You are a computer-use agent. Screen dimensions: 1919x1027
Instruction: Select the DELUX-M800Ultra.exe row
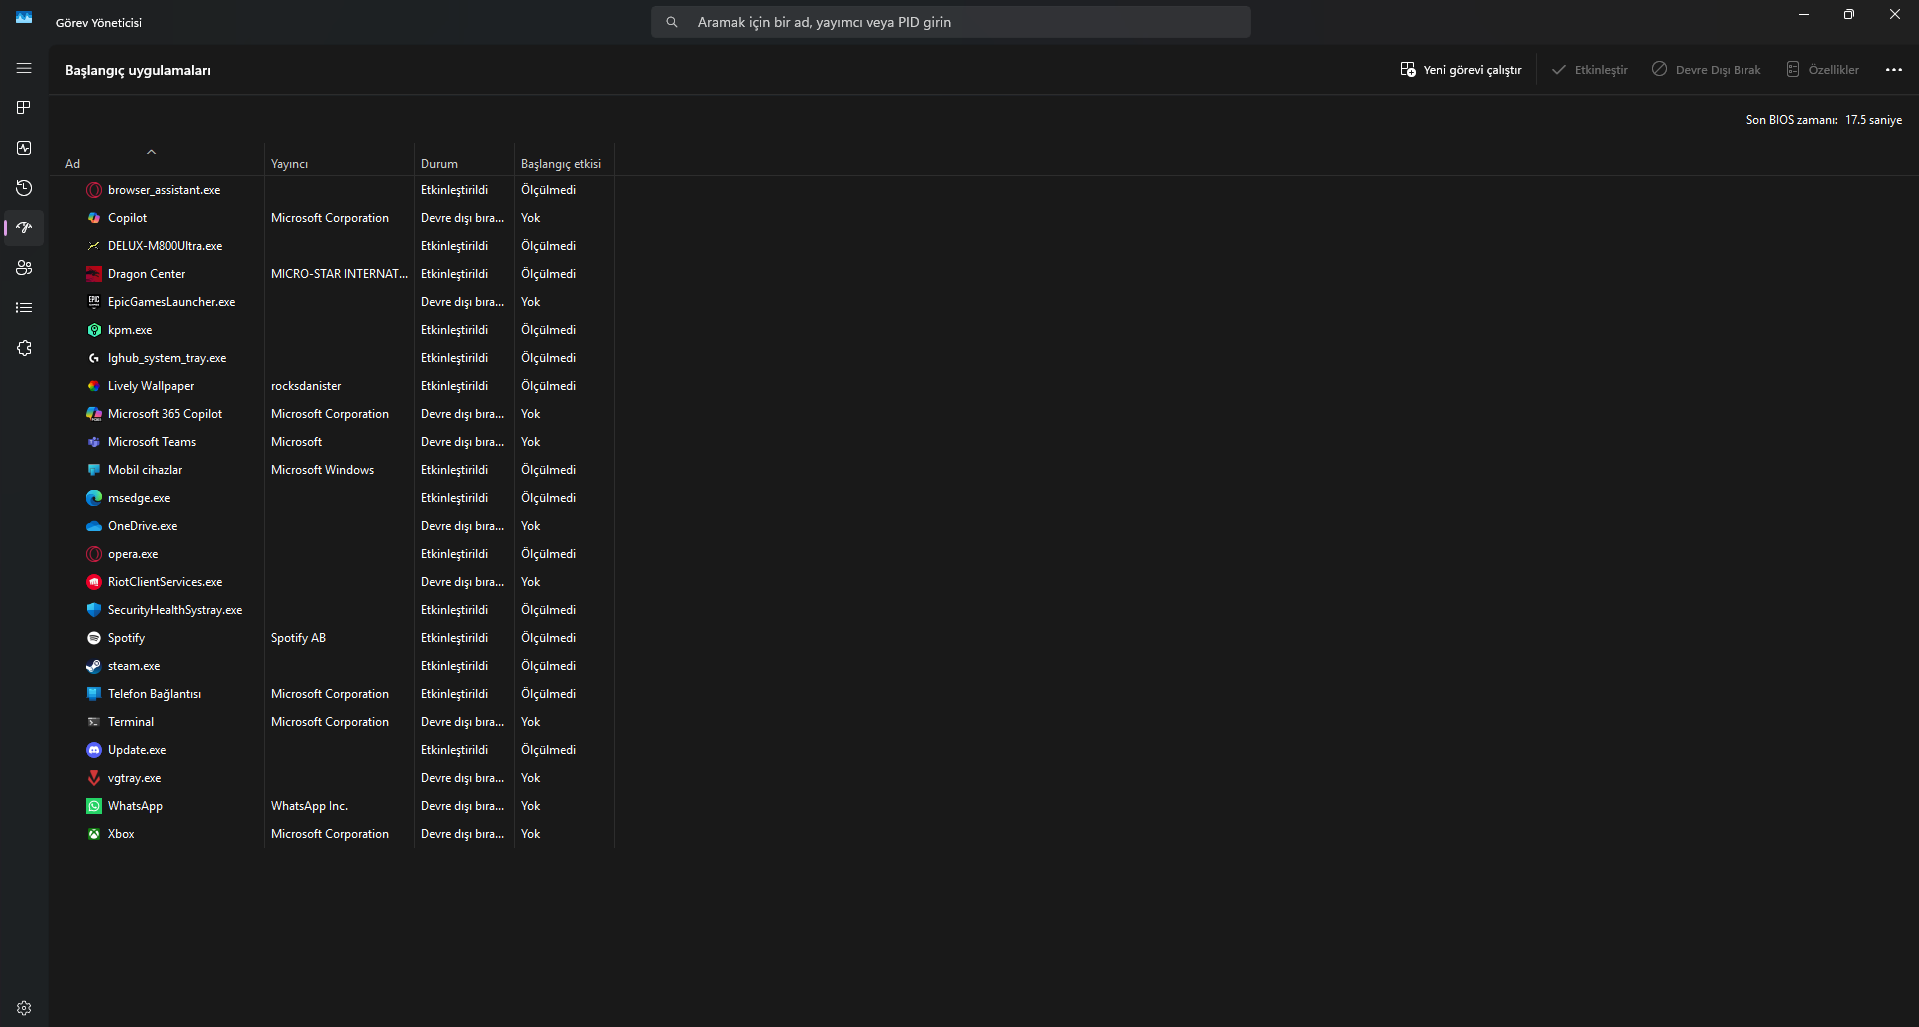click(x=332, y=246)
